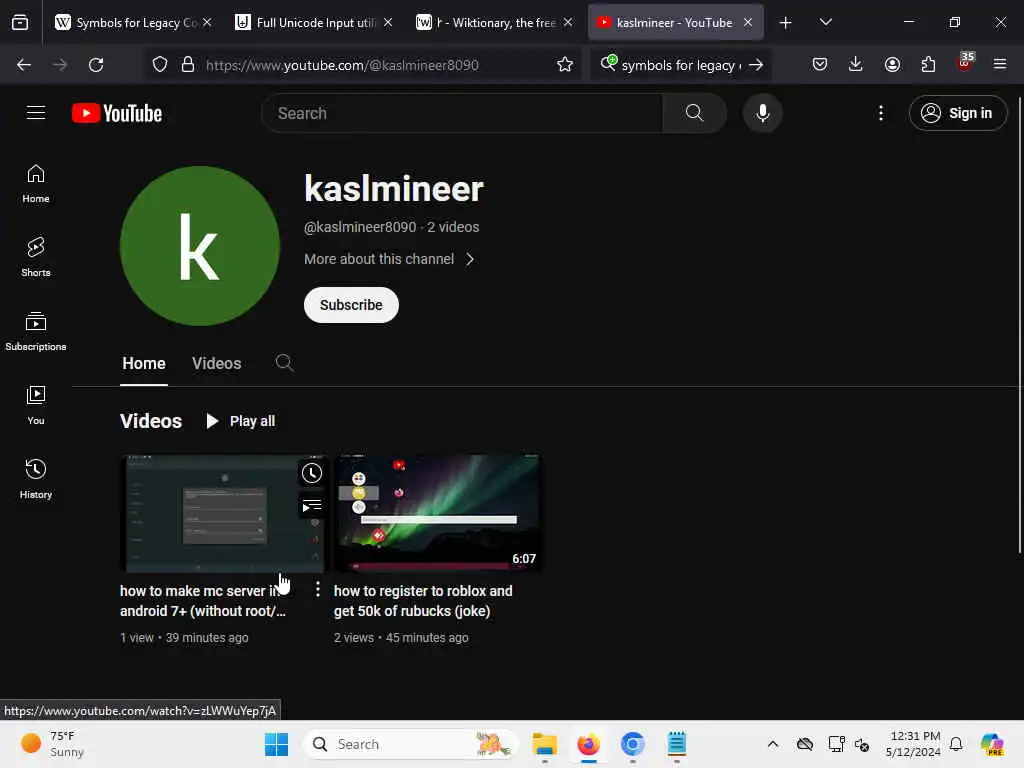Start voice search with the microphone

pos(762,113)
